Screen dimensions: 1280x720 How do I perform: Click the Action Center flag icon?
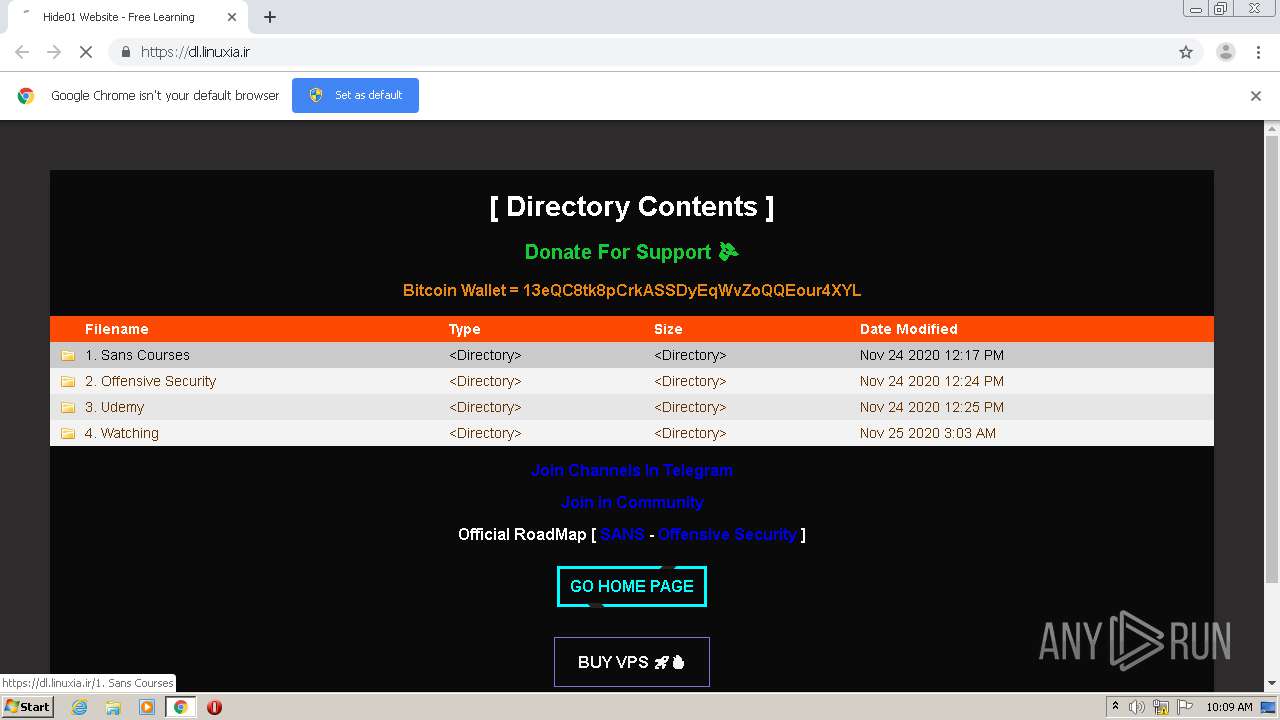1184,707
